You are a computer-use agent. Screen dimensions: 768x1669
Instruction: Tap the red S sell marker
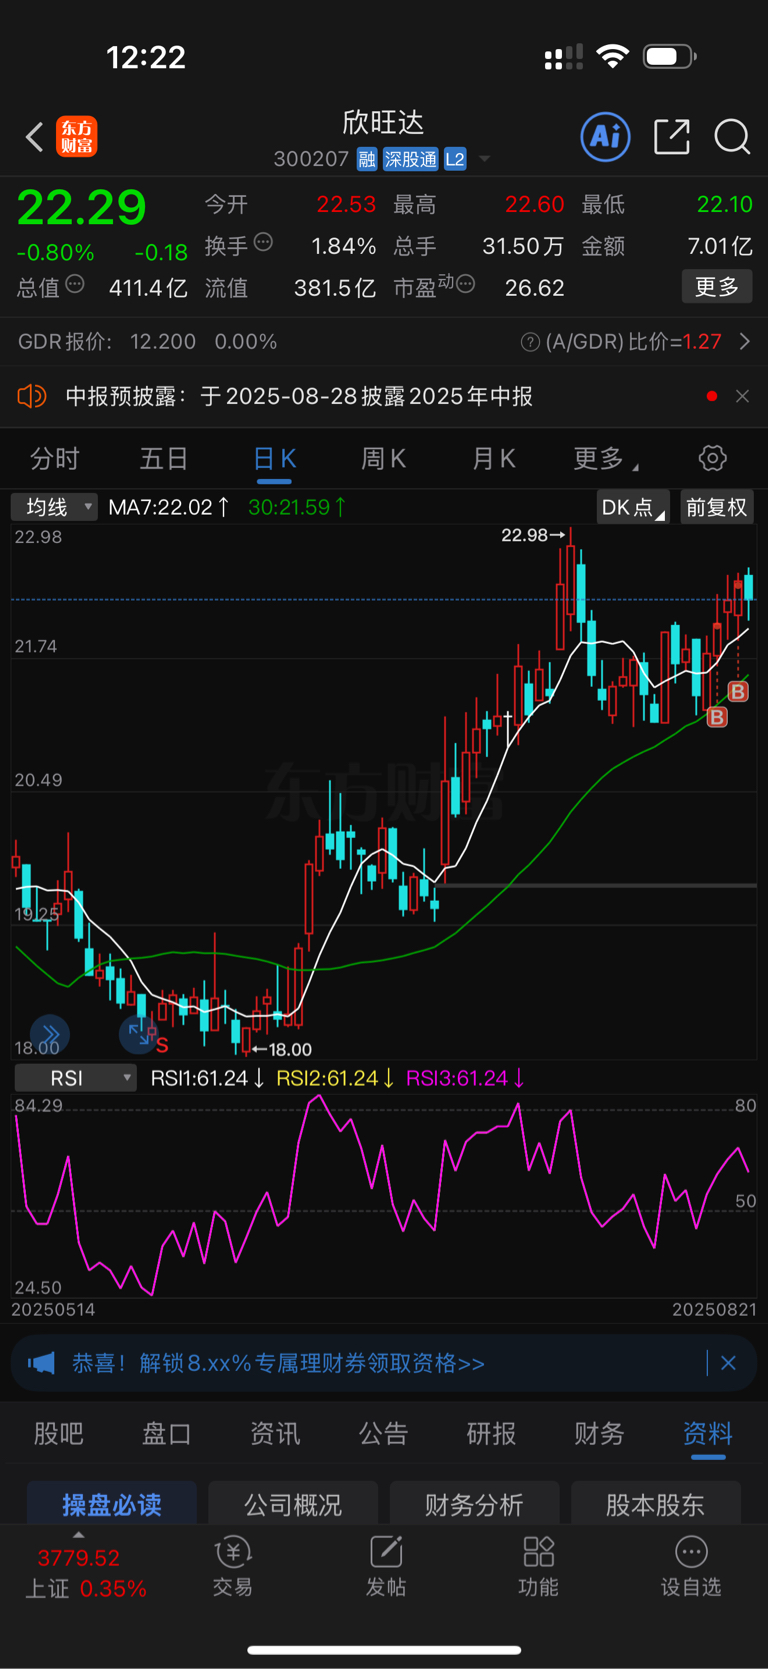click(x=162, y=1045)
